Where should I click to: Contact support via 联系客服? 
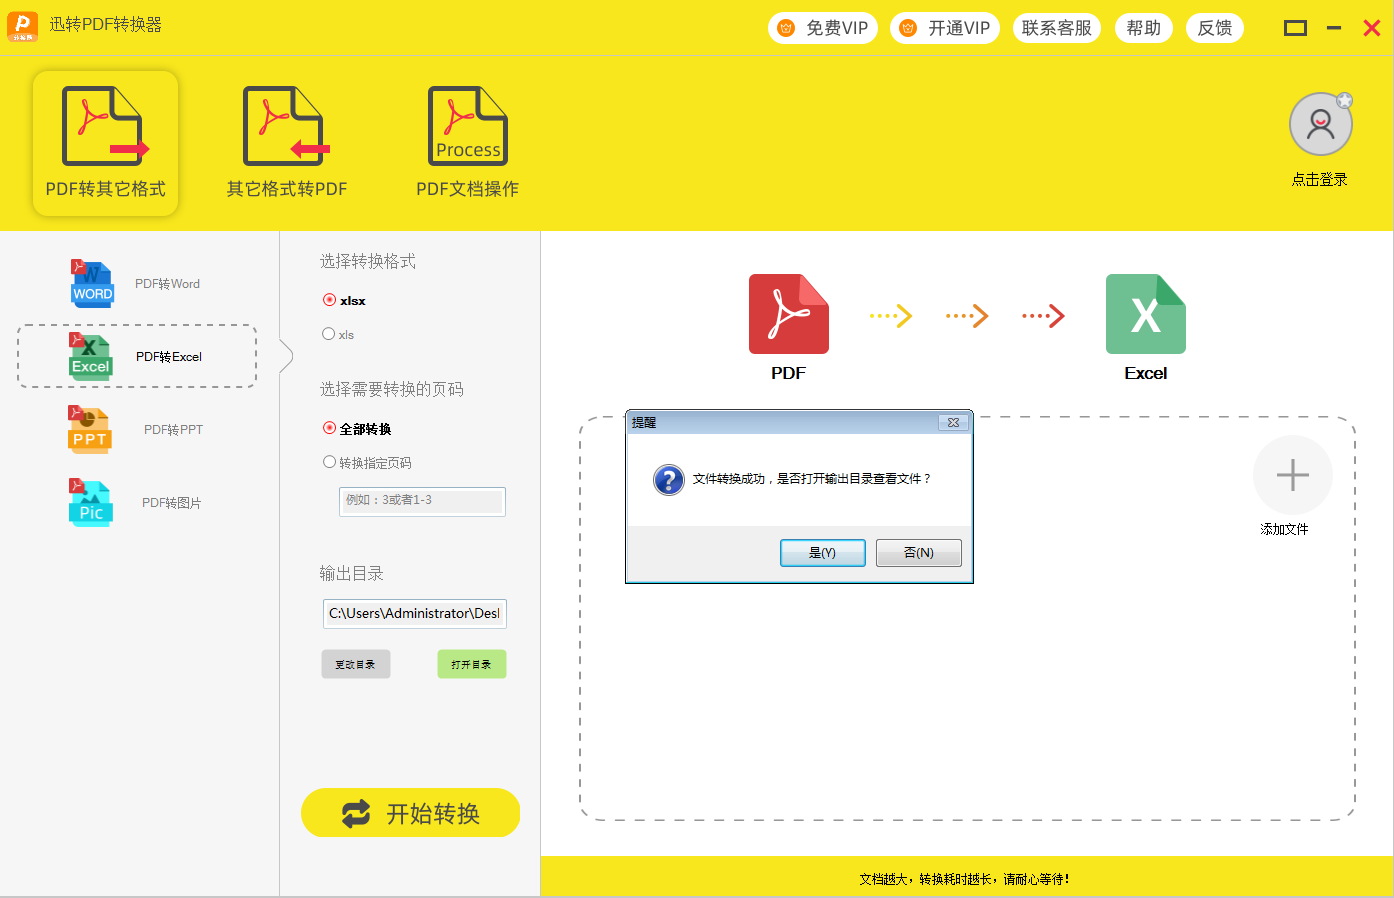[x=1057, y=28]
